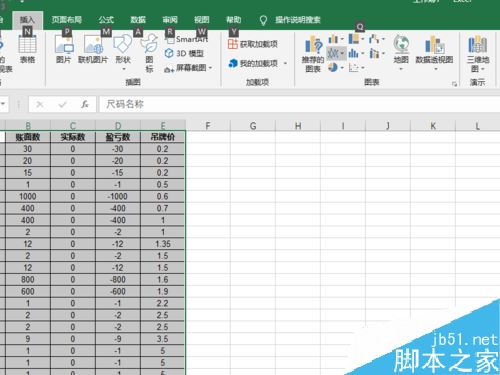Screen dimensions: 500x375
Task: Click the 吊牌价 header cell
Action: pos(163,137)
